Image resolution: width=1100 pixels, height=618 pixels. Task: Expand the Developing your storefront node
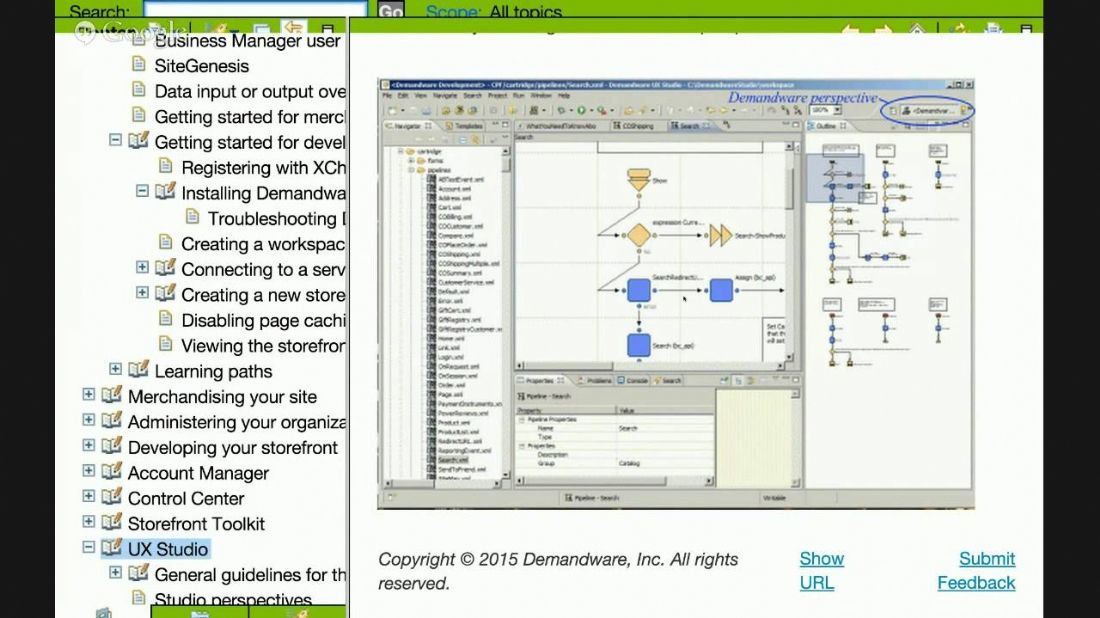(x=88, y=445)
